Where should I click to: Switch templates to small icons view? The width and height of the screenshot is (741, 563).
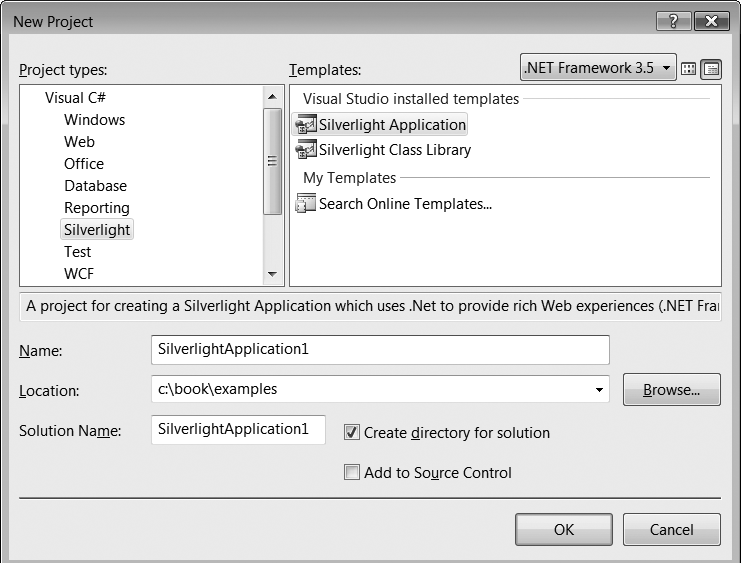tap(711, 69)
